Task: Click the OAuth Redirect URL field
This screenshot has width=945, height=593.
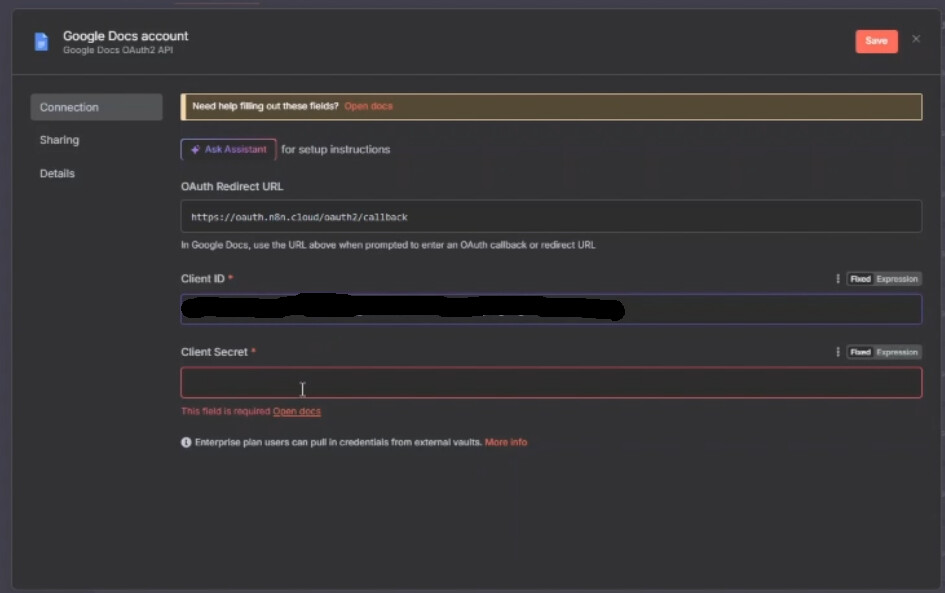Action: tap(551, 216)
